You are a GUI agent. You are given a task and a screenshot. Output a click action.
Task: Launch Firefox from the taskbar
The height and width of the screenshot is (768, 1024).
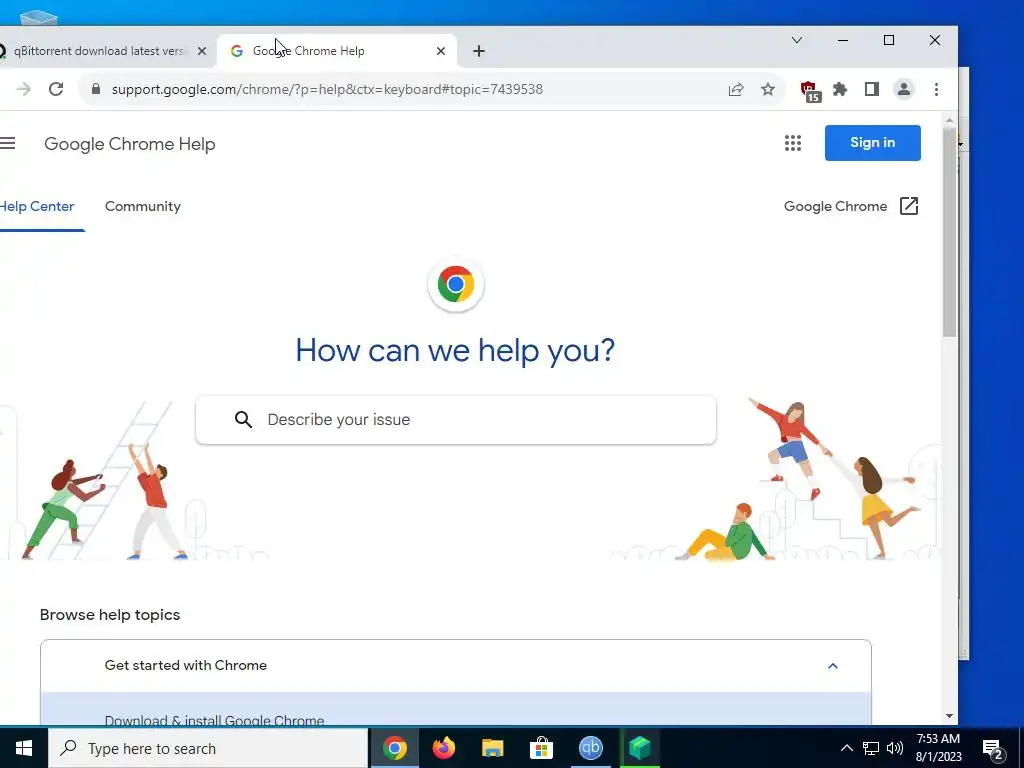pyautogui.click(x=444, y=748)
